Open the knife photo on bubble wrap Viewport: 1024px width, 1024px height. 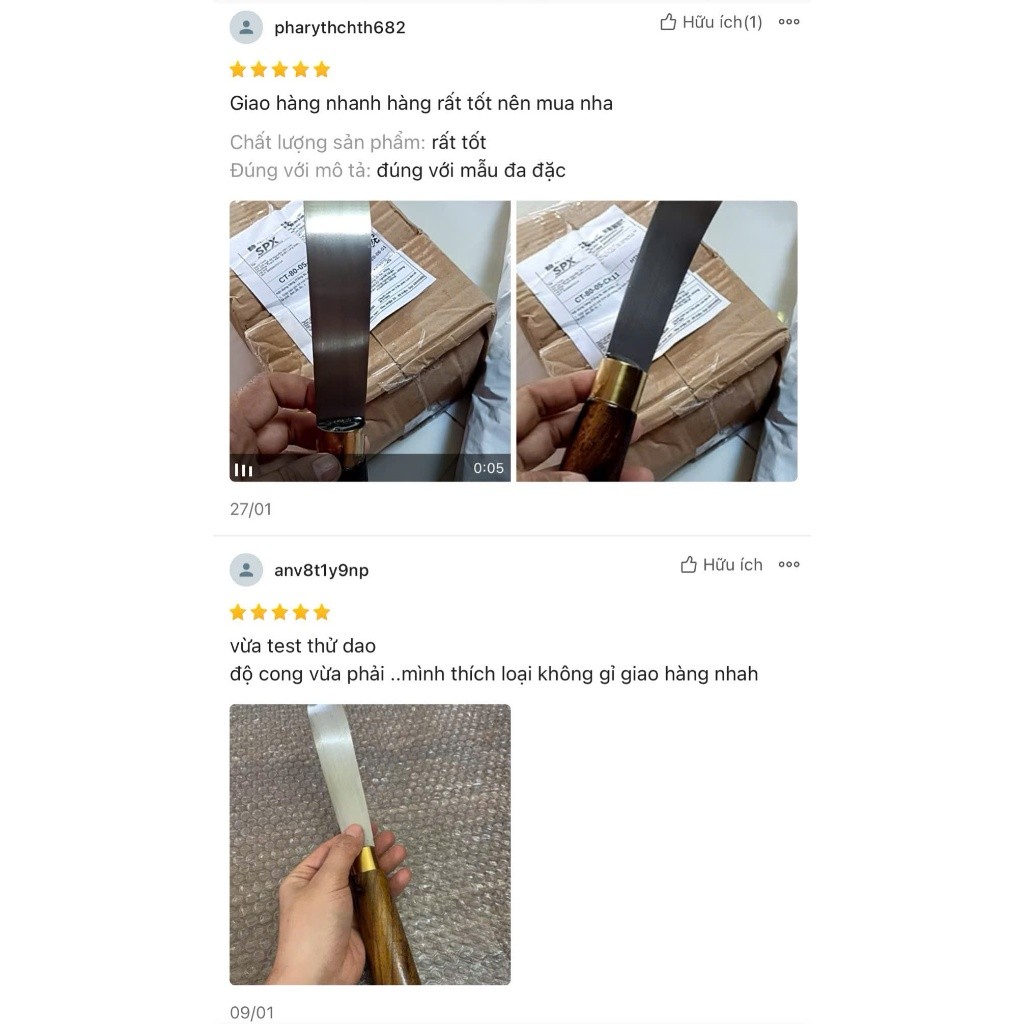(x=370, y=844)
